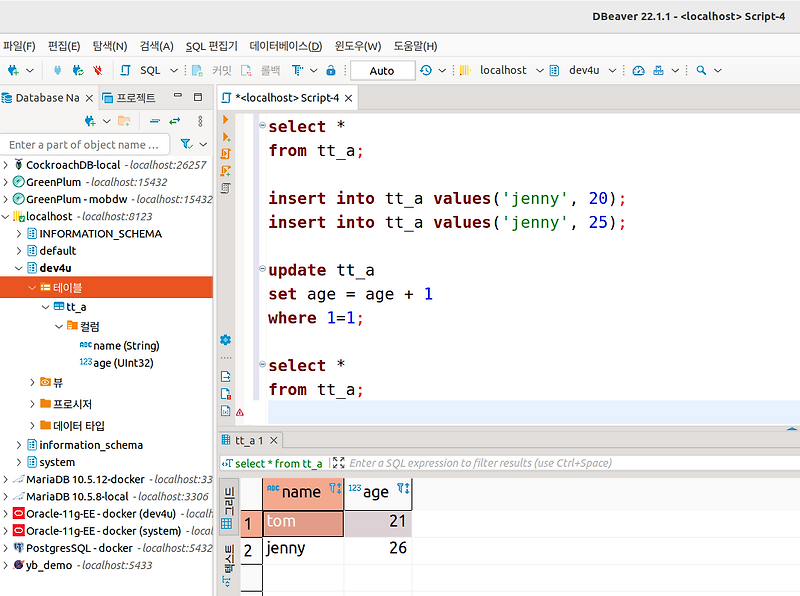Toggle link with editor arrows in navigator

click(175, 121)
